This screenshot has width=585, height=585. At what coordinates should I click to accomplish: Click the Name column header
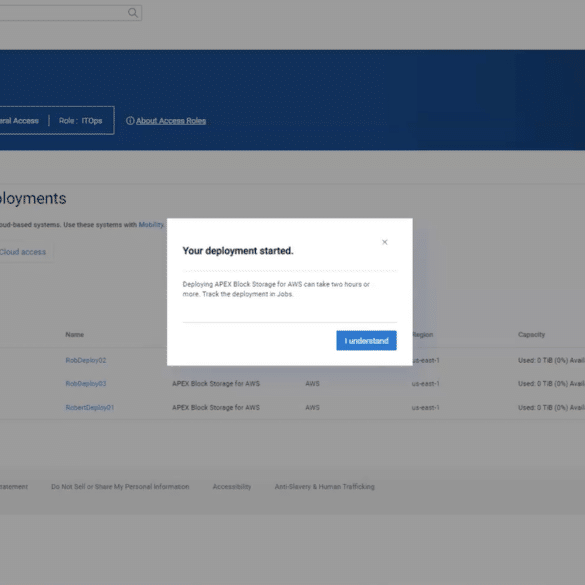point(75,334)
